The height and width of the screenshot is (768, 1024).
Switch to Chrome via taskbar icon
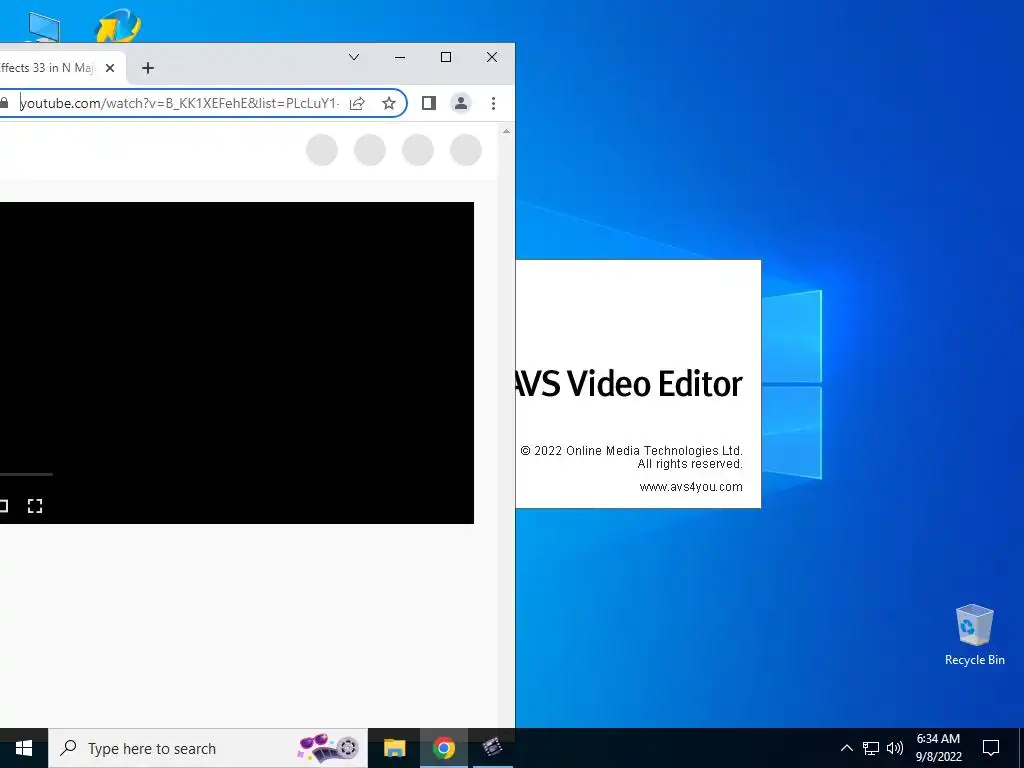(443, 748)
